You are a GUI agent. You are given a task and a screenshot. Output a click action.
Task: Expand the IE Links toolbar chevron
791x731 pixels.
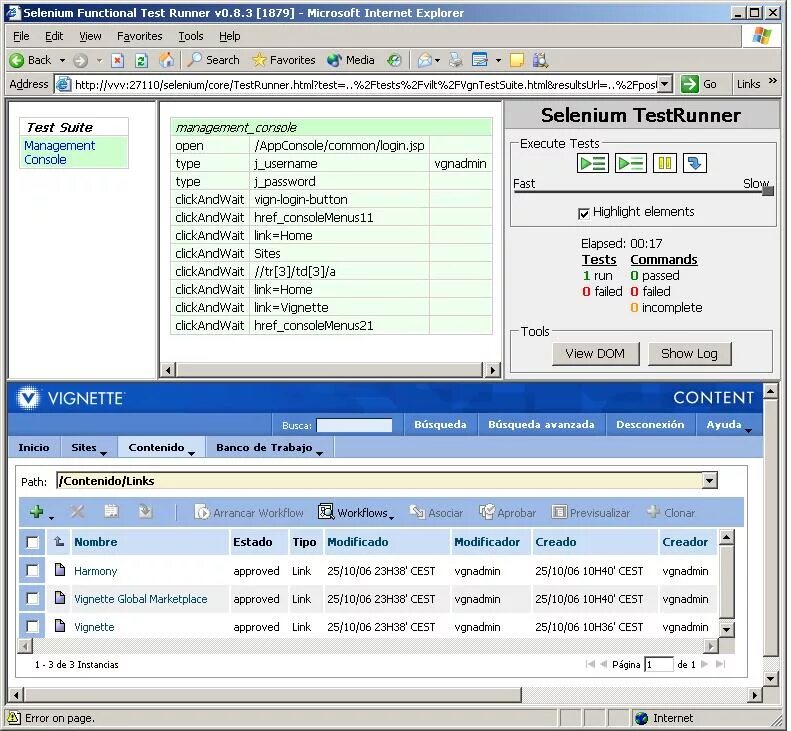point(773,81)
